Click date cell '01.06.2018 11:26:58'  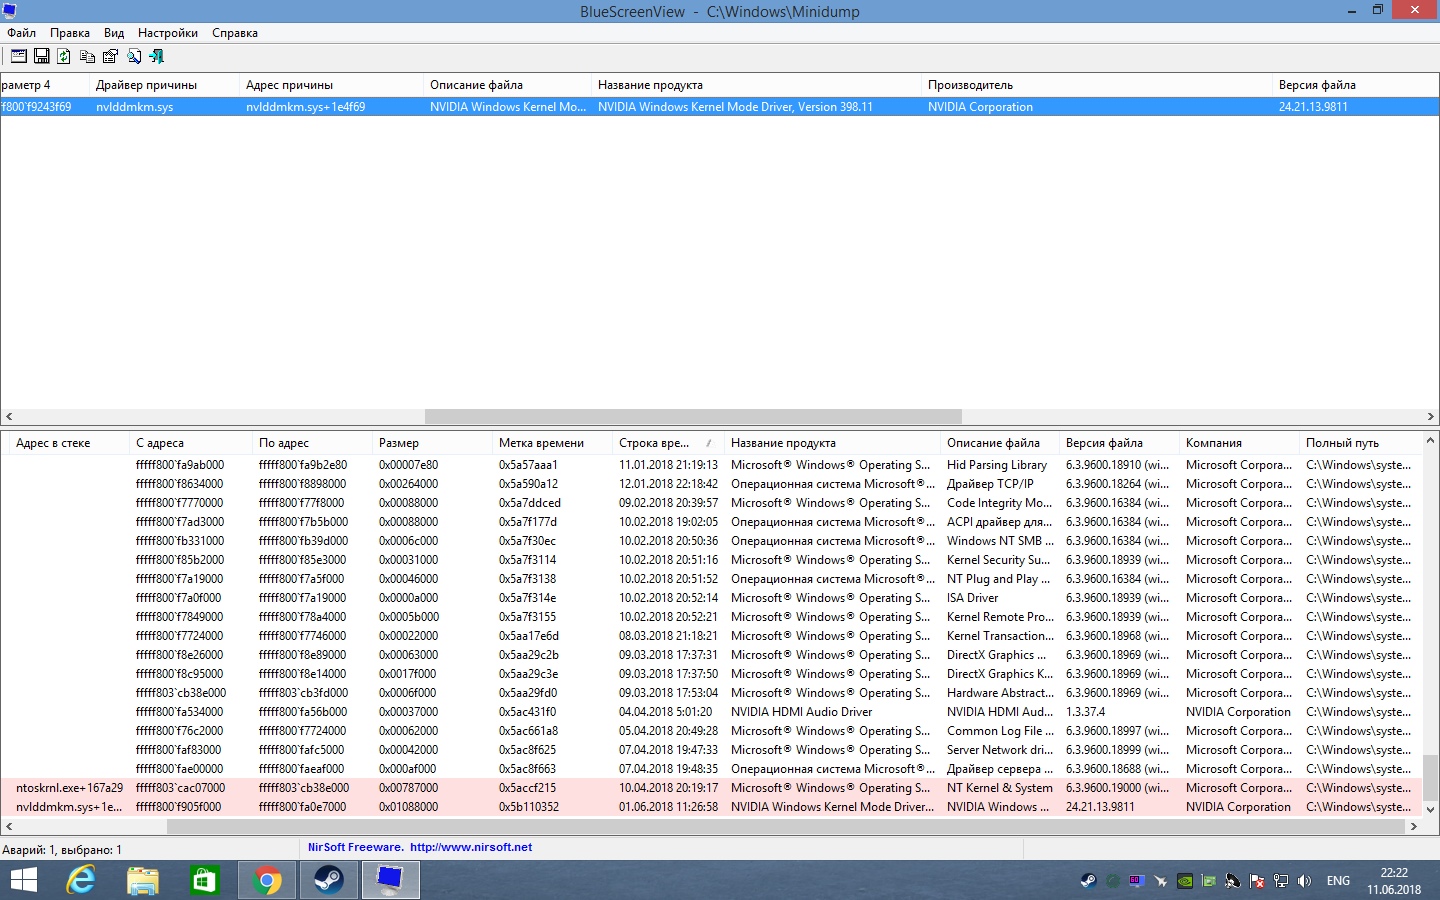[x=668, y=807]
